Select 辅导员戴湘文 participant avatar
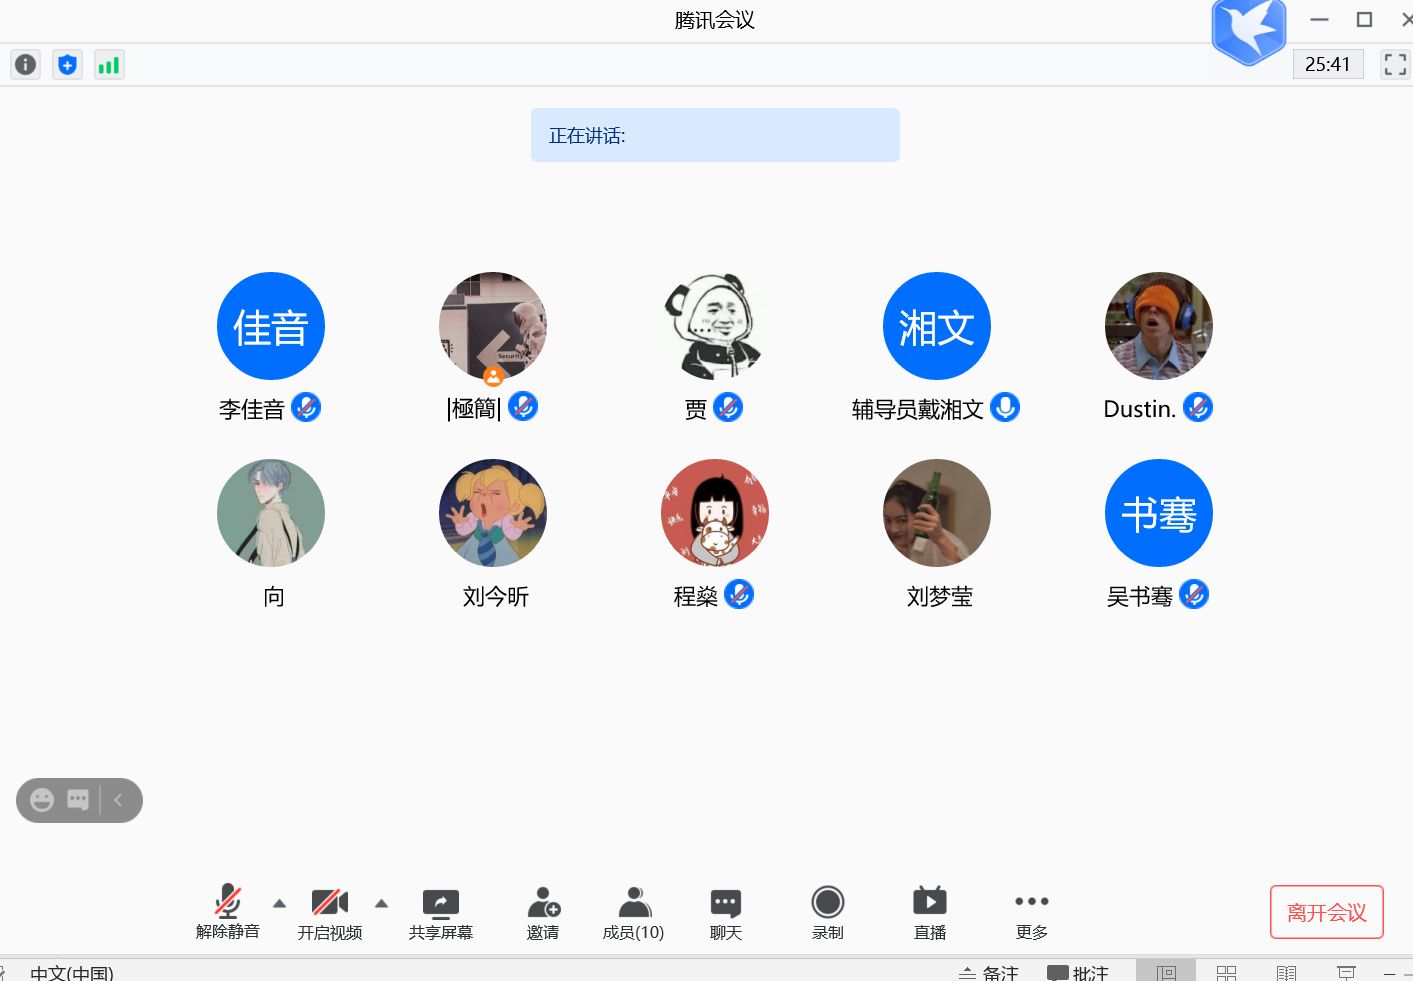 (x=936, y=326)
